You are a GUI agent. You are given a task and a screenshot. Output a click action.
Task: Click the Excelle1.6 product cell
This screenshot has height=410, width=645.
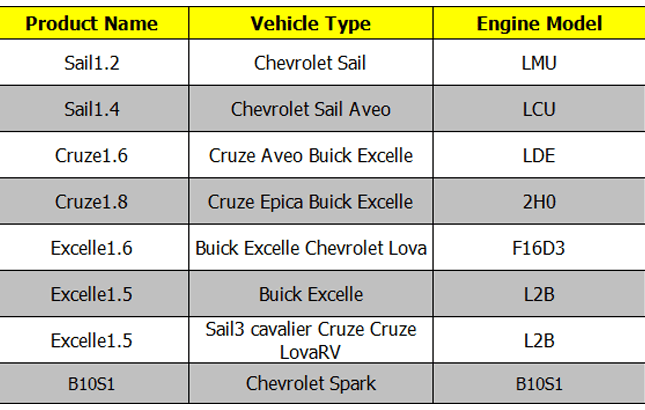(x=94, y=248)
